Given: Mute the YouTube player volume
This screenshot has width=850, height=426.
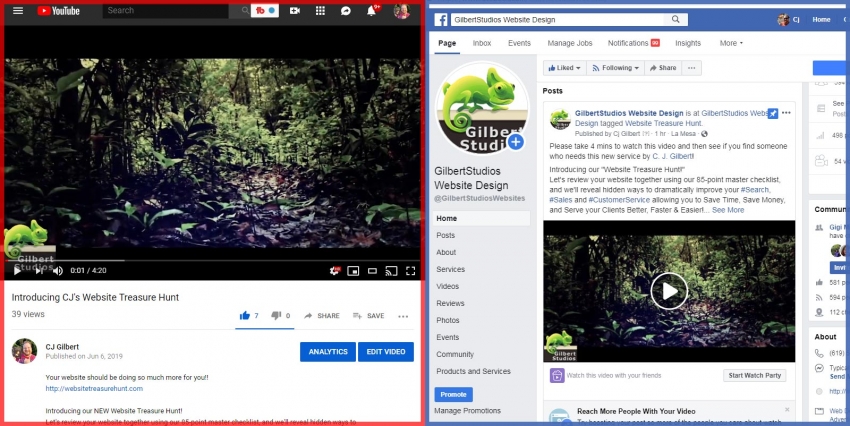Looking at the screenshot, I should [57, 270].
